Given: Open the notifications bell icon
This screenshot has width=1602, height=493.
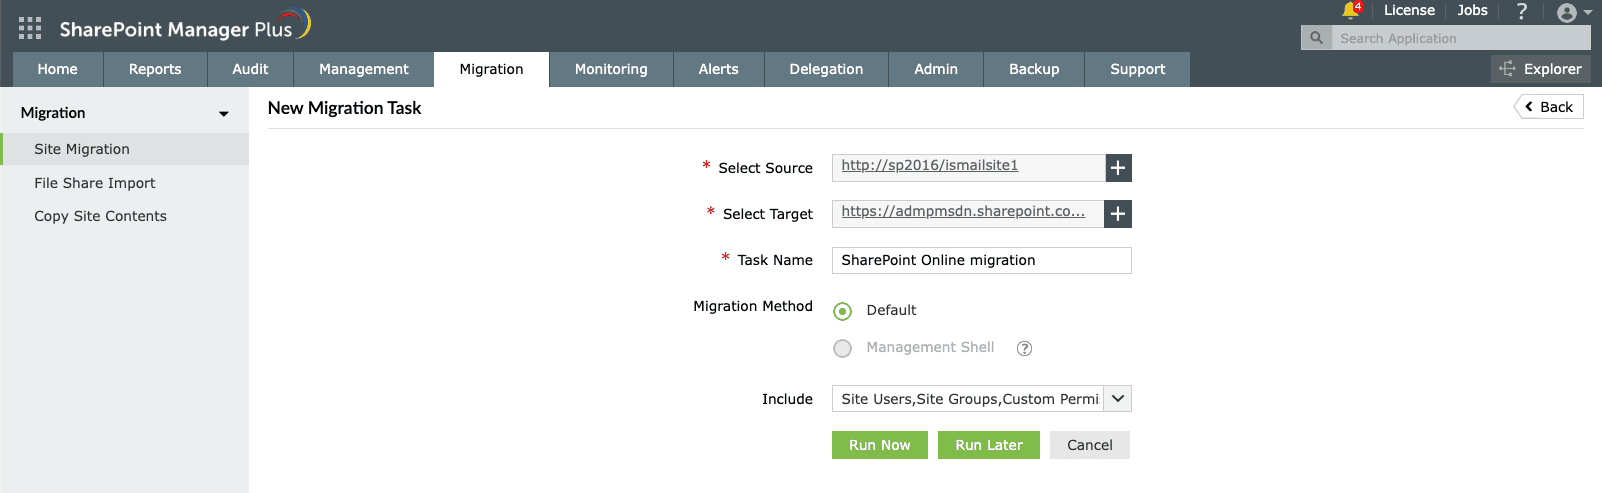Looking at the screenshot, I should (1351, 11).
